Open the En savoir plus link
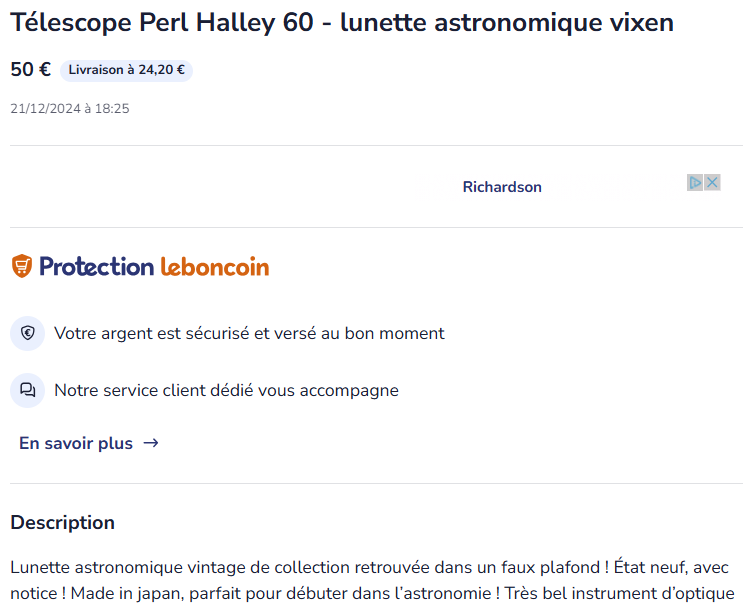Screen dimensions: 743x611 76,443
